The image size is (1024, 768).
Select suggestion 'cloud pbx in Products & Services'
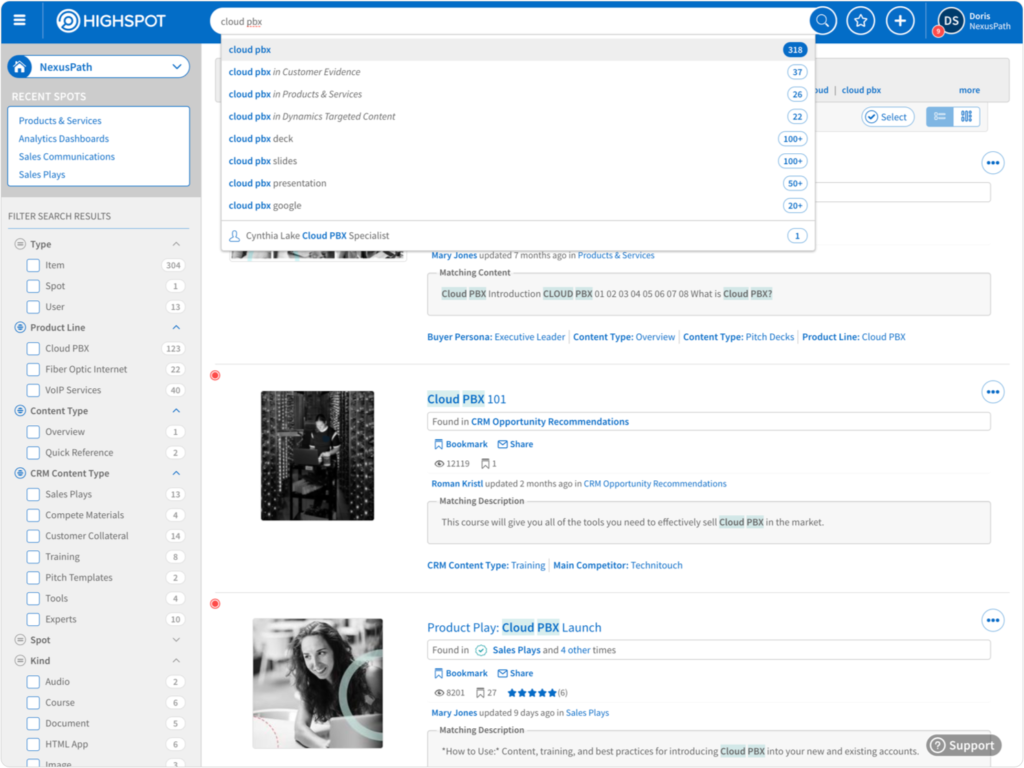pos(518,94)
